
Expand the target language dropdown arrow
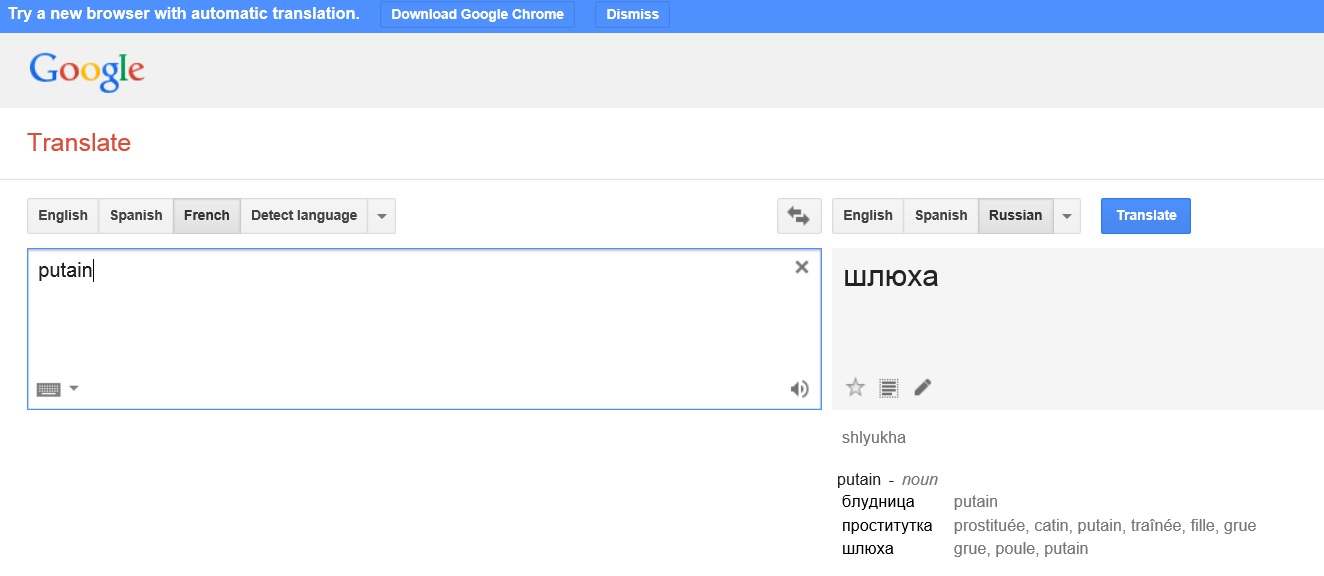1067,216
